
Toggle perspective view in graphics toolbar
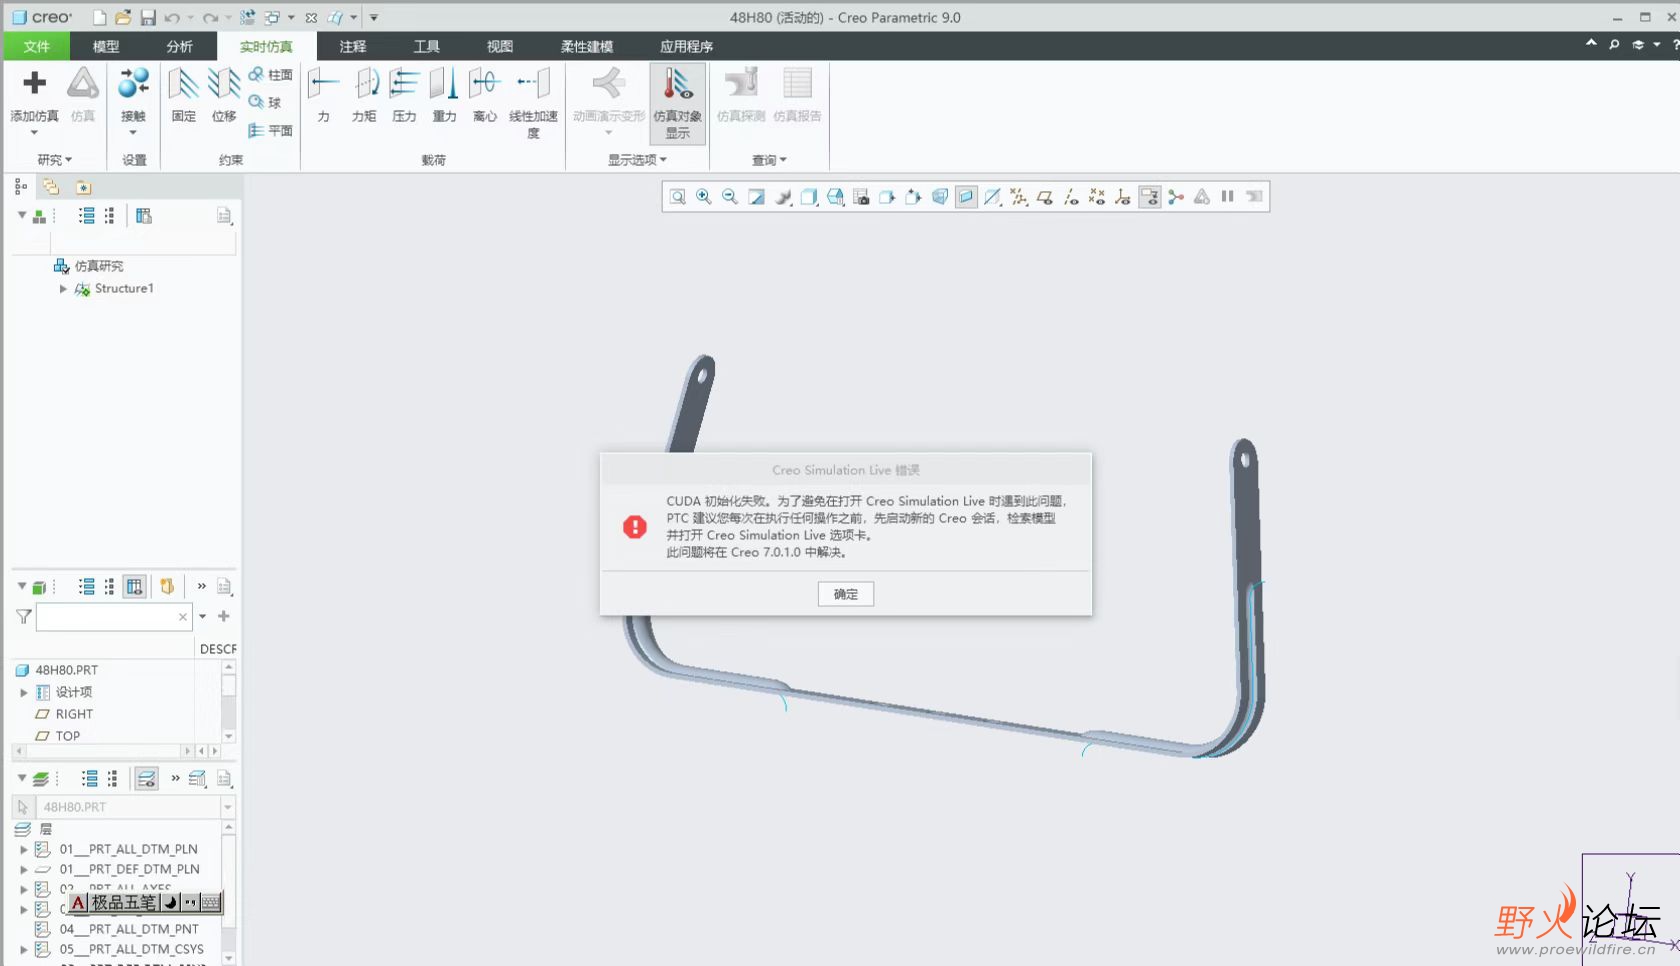[x=940, y=197]
